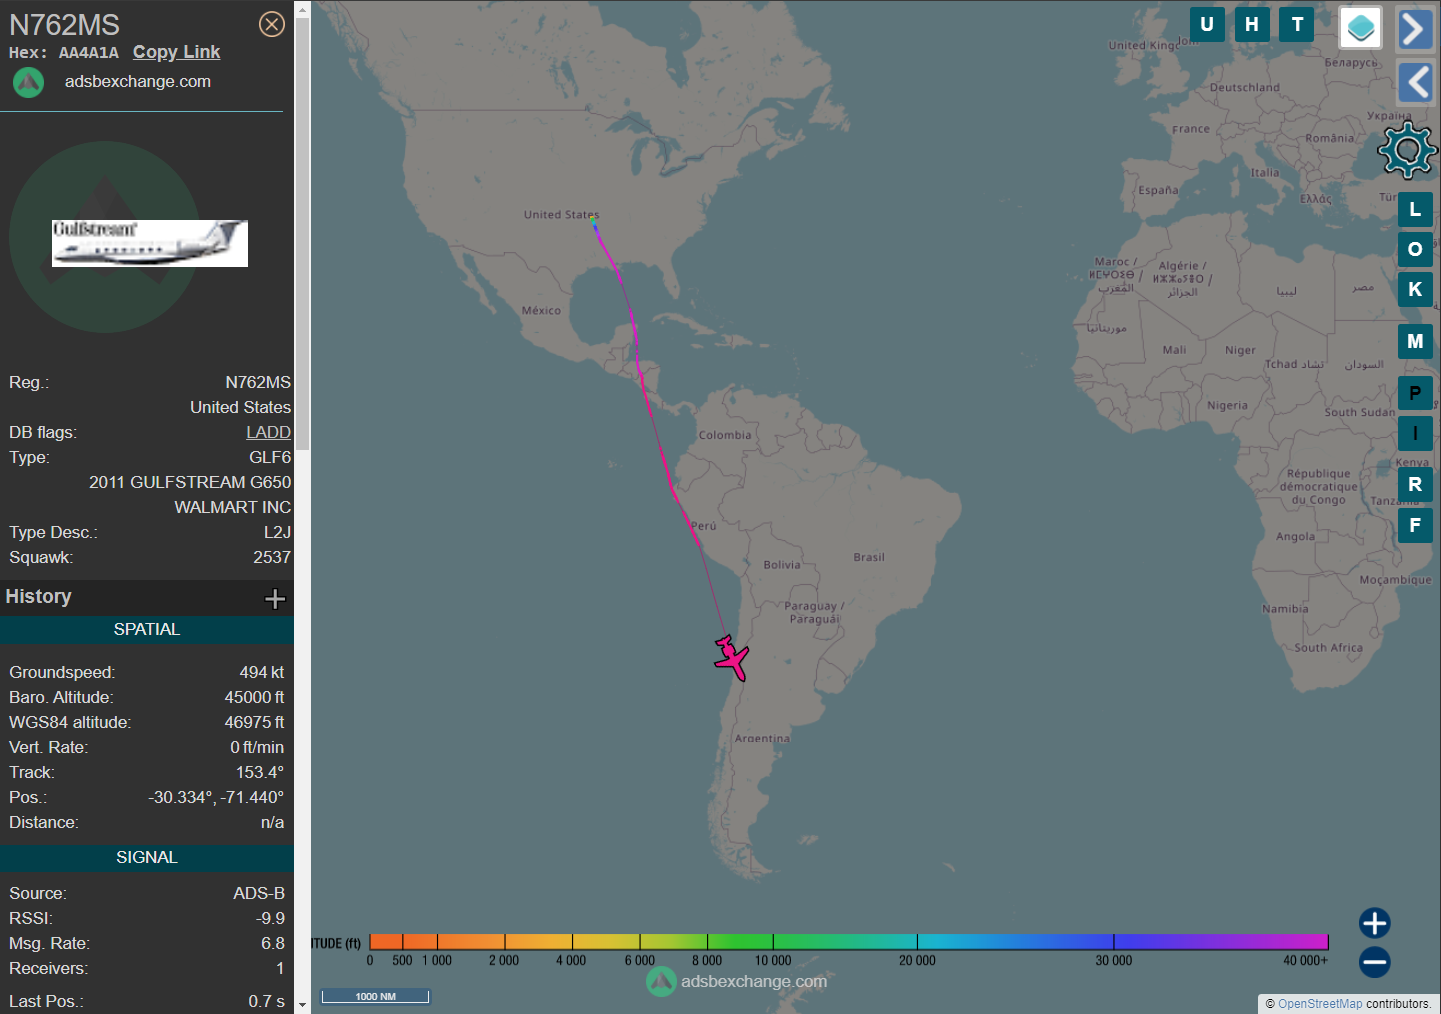Viewport: 1441px width, 1014px height.
Task: Click the position value -30.334°, -71.440°
Action: (x=216, y=798)
